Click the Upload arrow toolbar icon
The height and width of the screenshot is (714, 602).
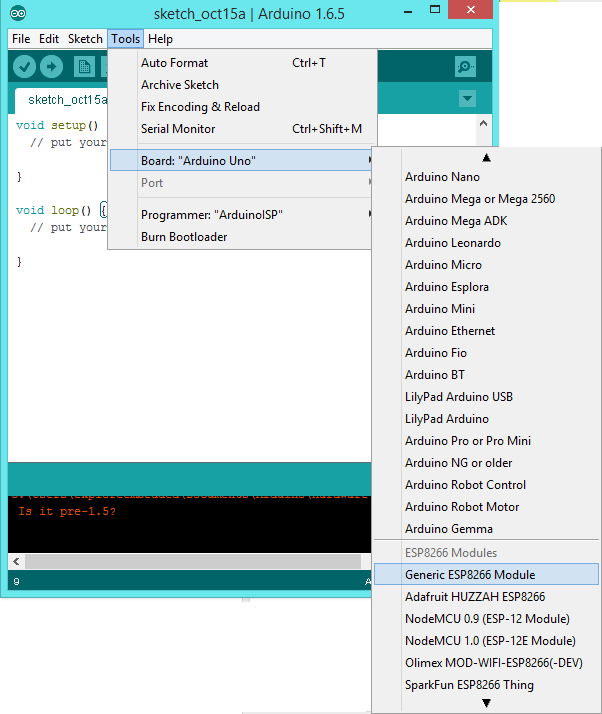coord(51,67)
